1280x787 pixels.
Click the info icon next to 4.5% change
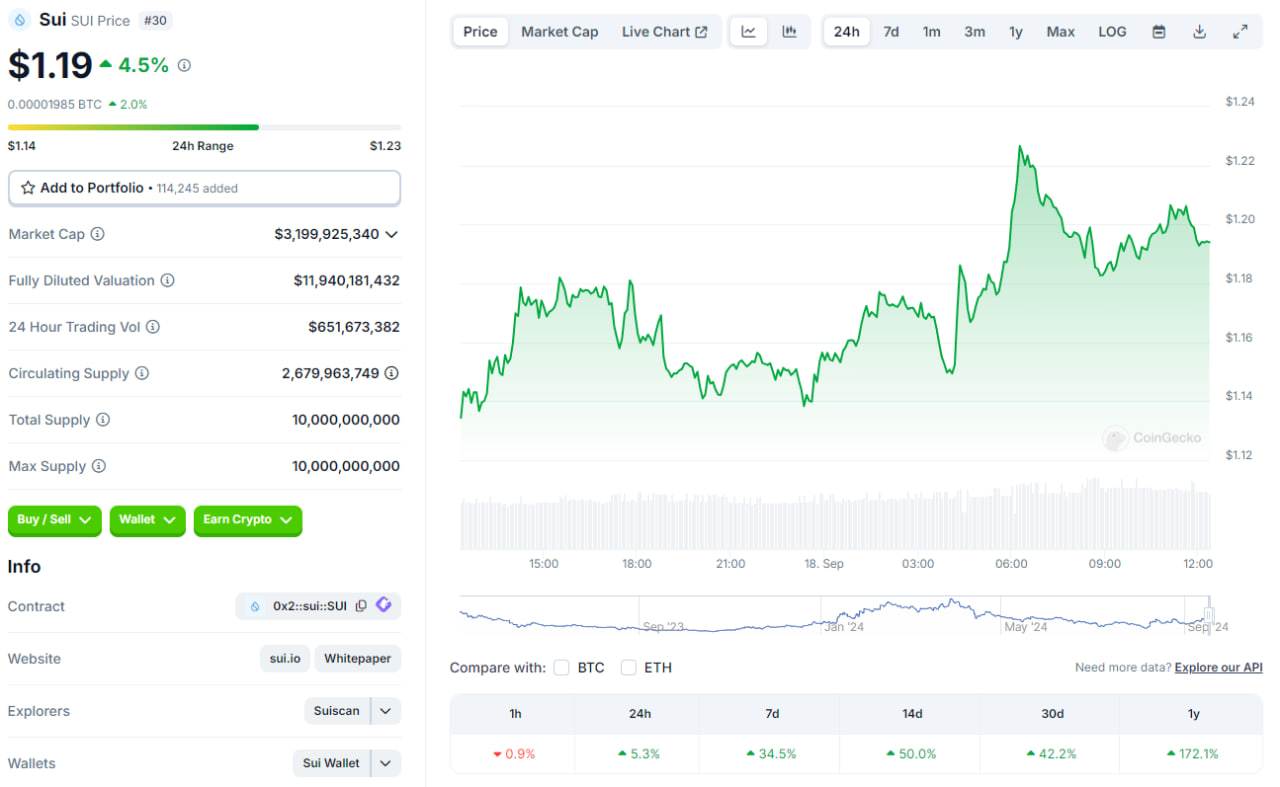[184, 65]
